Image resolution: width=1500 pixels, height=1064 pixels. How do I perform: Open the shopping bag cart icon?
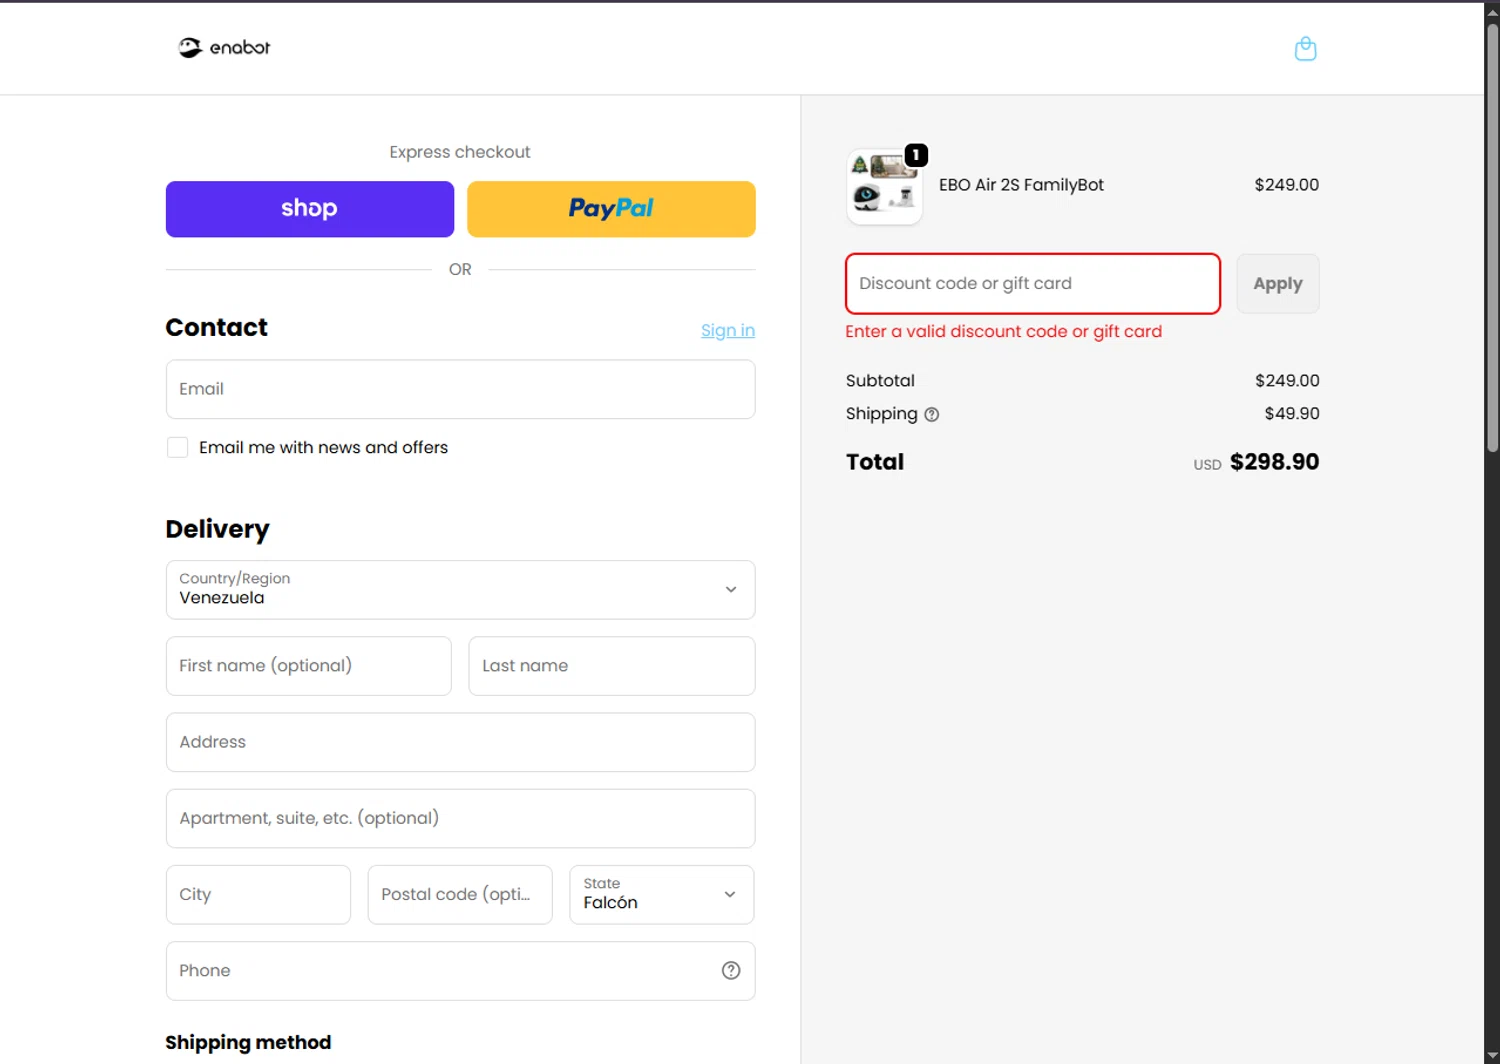(x=1305, y=48)
